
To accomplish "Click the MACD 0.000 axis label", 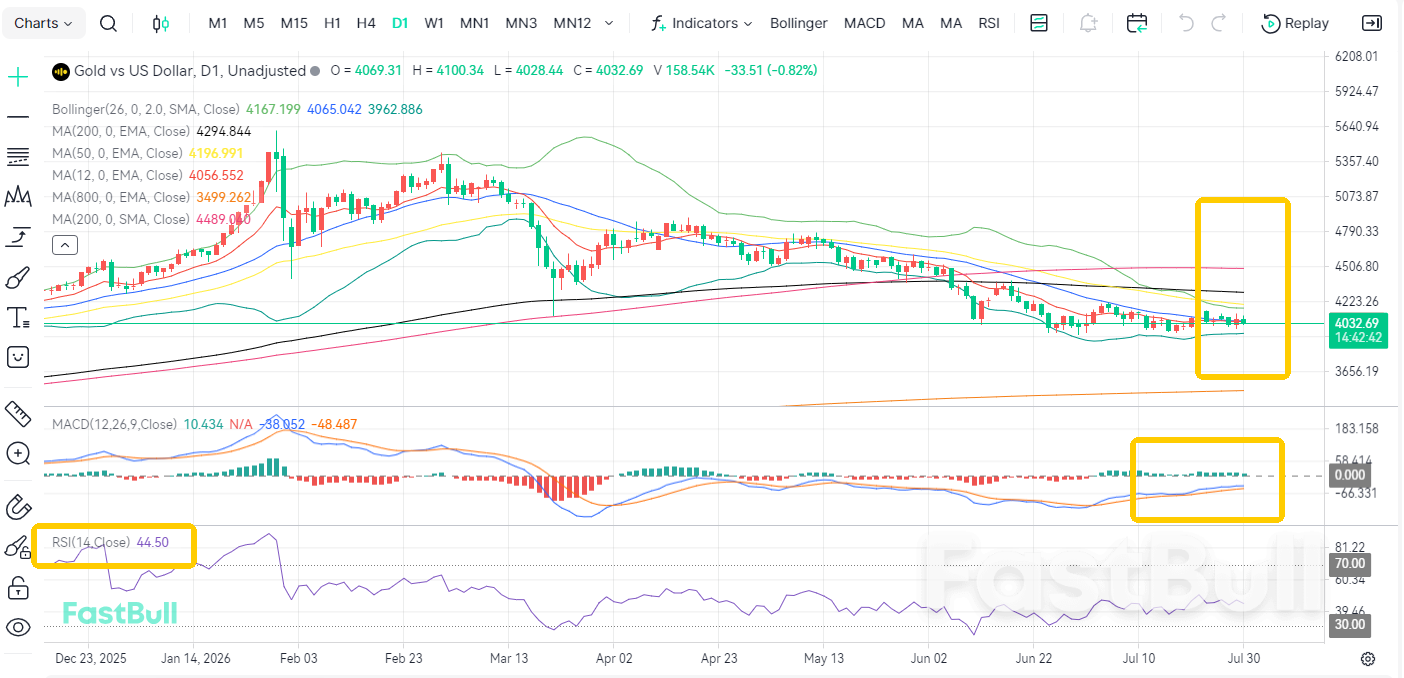I will 1349,475.
